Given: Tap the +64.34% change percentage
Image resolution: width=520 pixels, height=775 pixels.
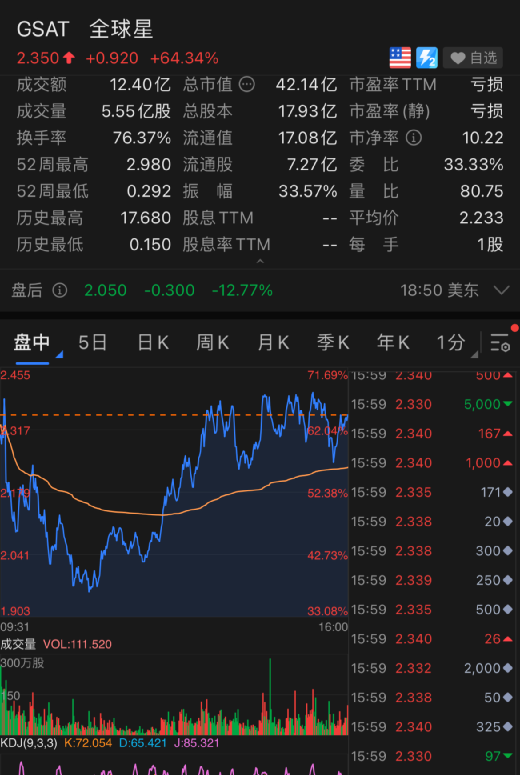Looking at the screenshot, I should pos(184,58).
